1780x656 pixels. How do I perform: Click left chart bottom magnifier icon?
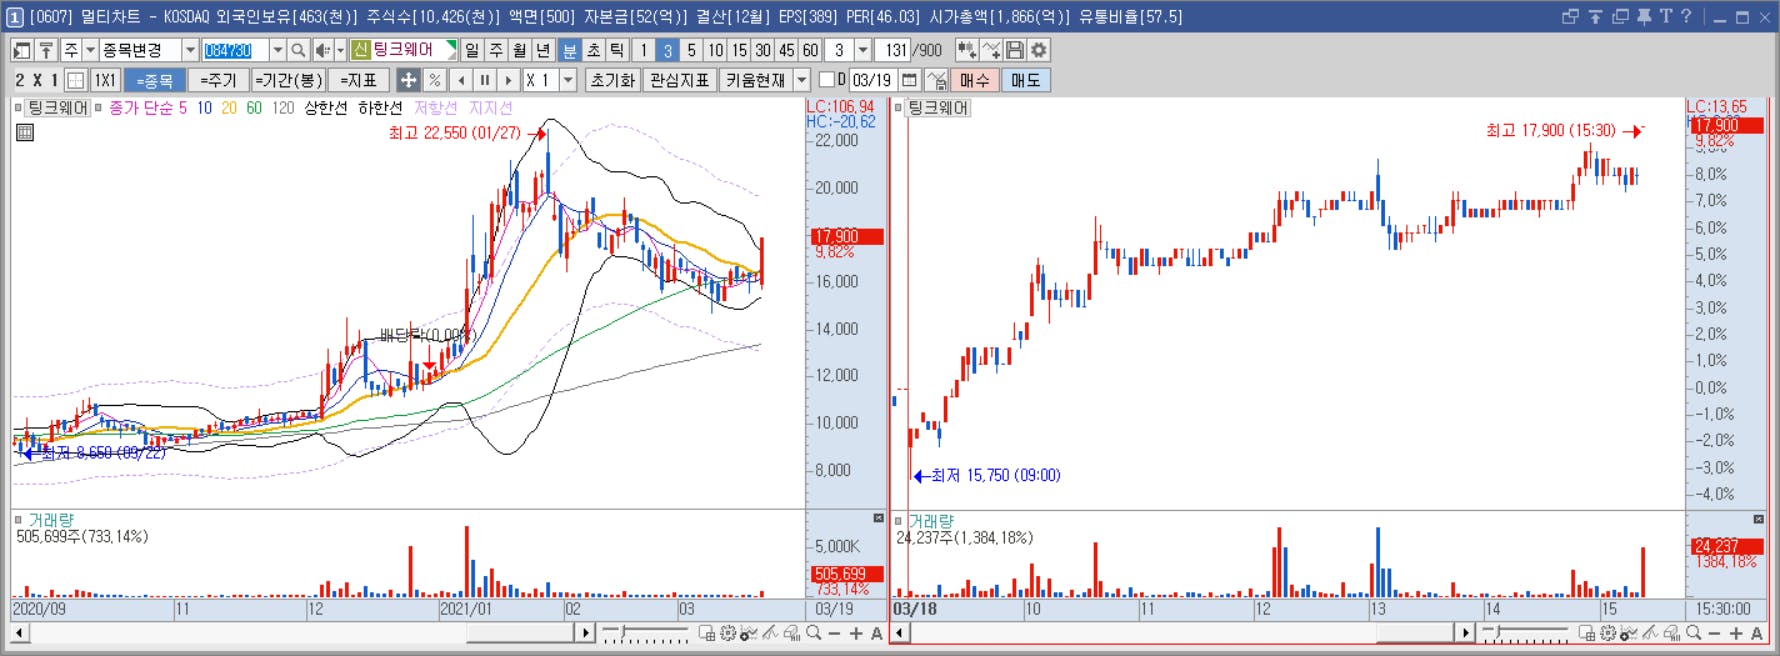tap(814, 633)
